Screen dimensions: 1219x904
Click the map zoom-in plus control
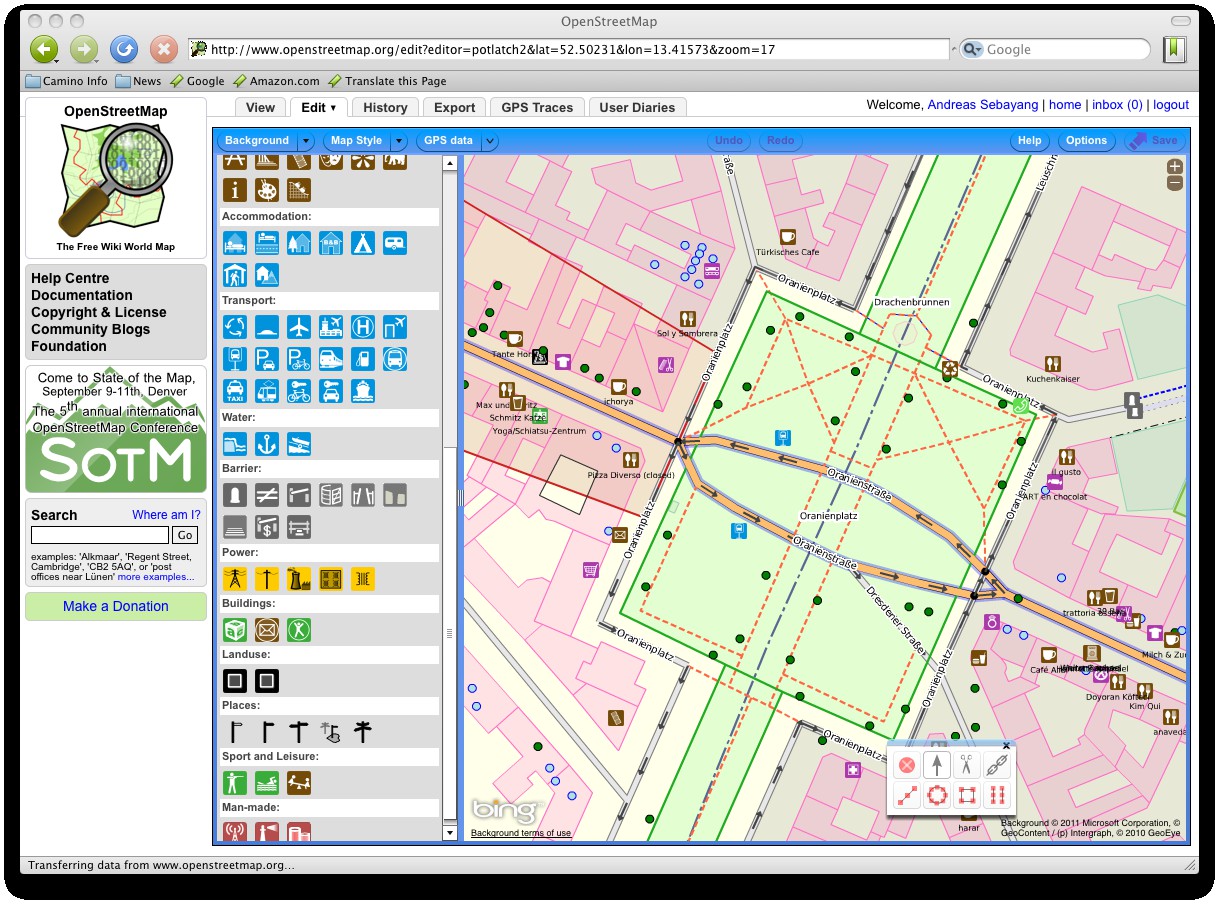point(1175,167)
